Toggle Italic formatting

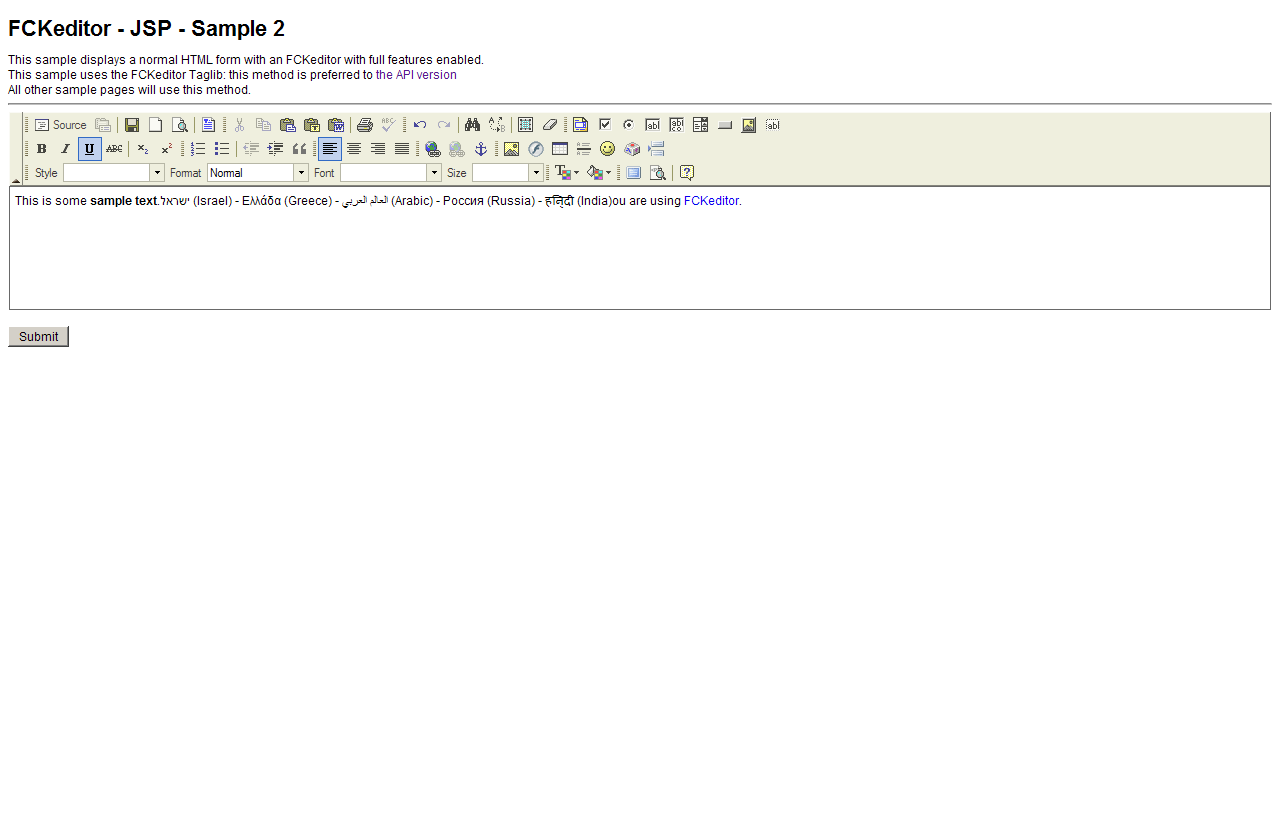pos(66,149)
